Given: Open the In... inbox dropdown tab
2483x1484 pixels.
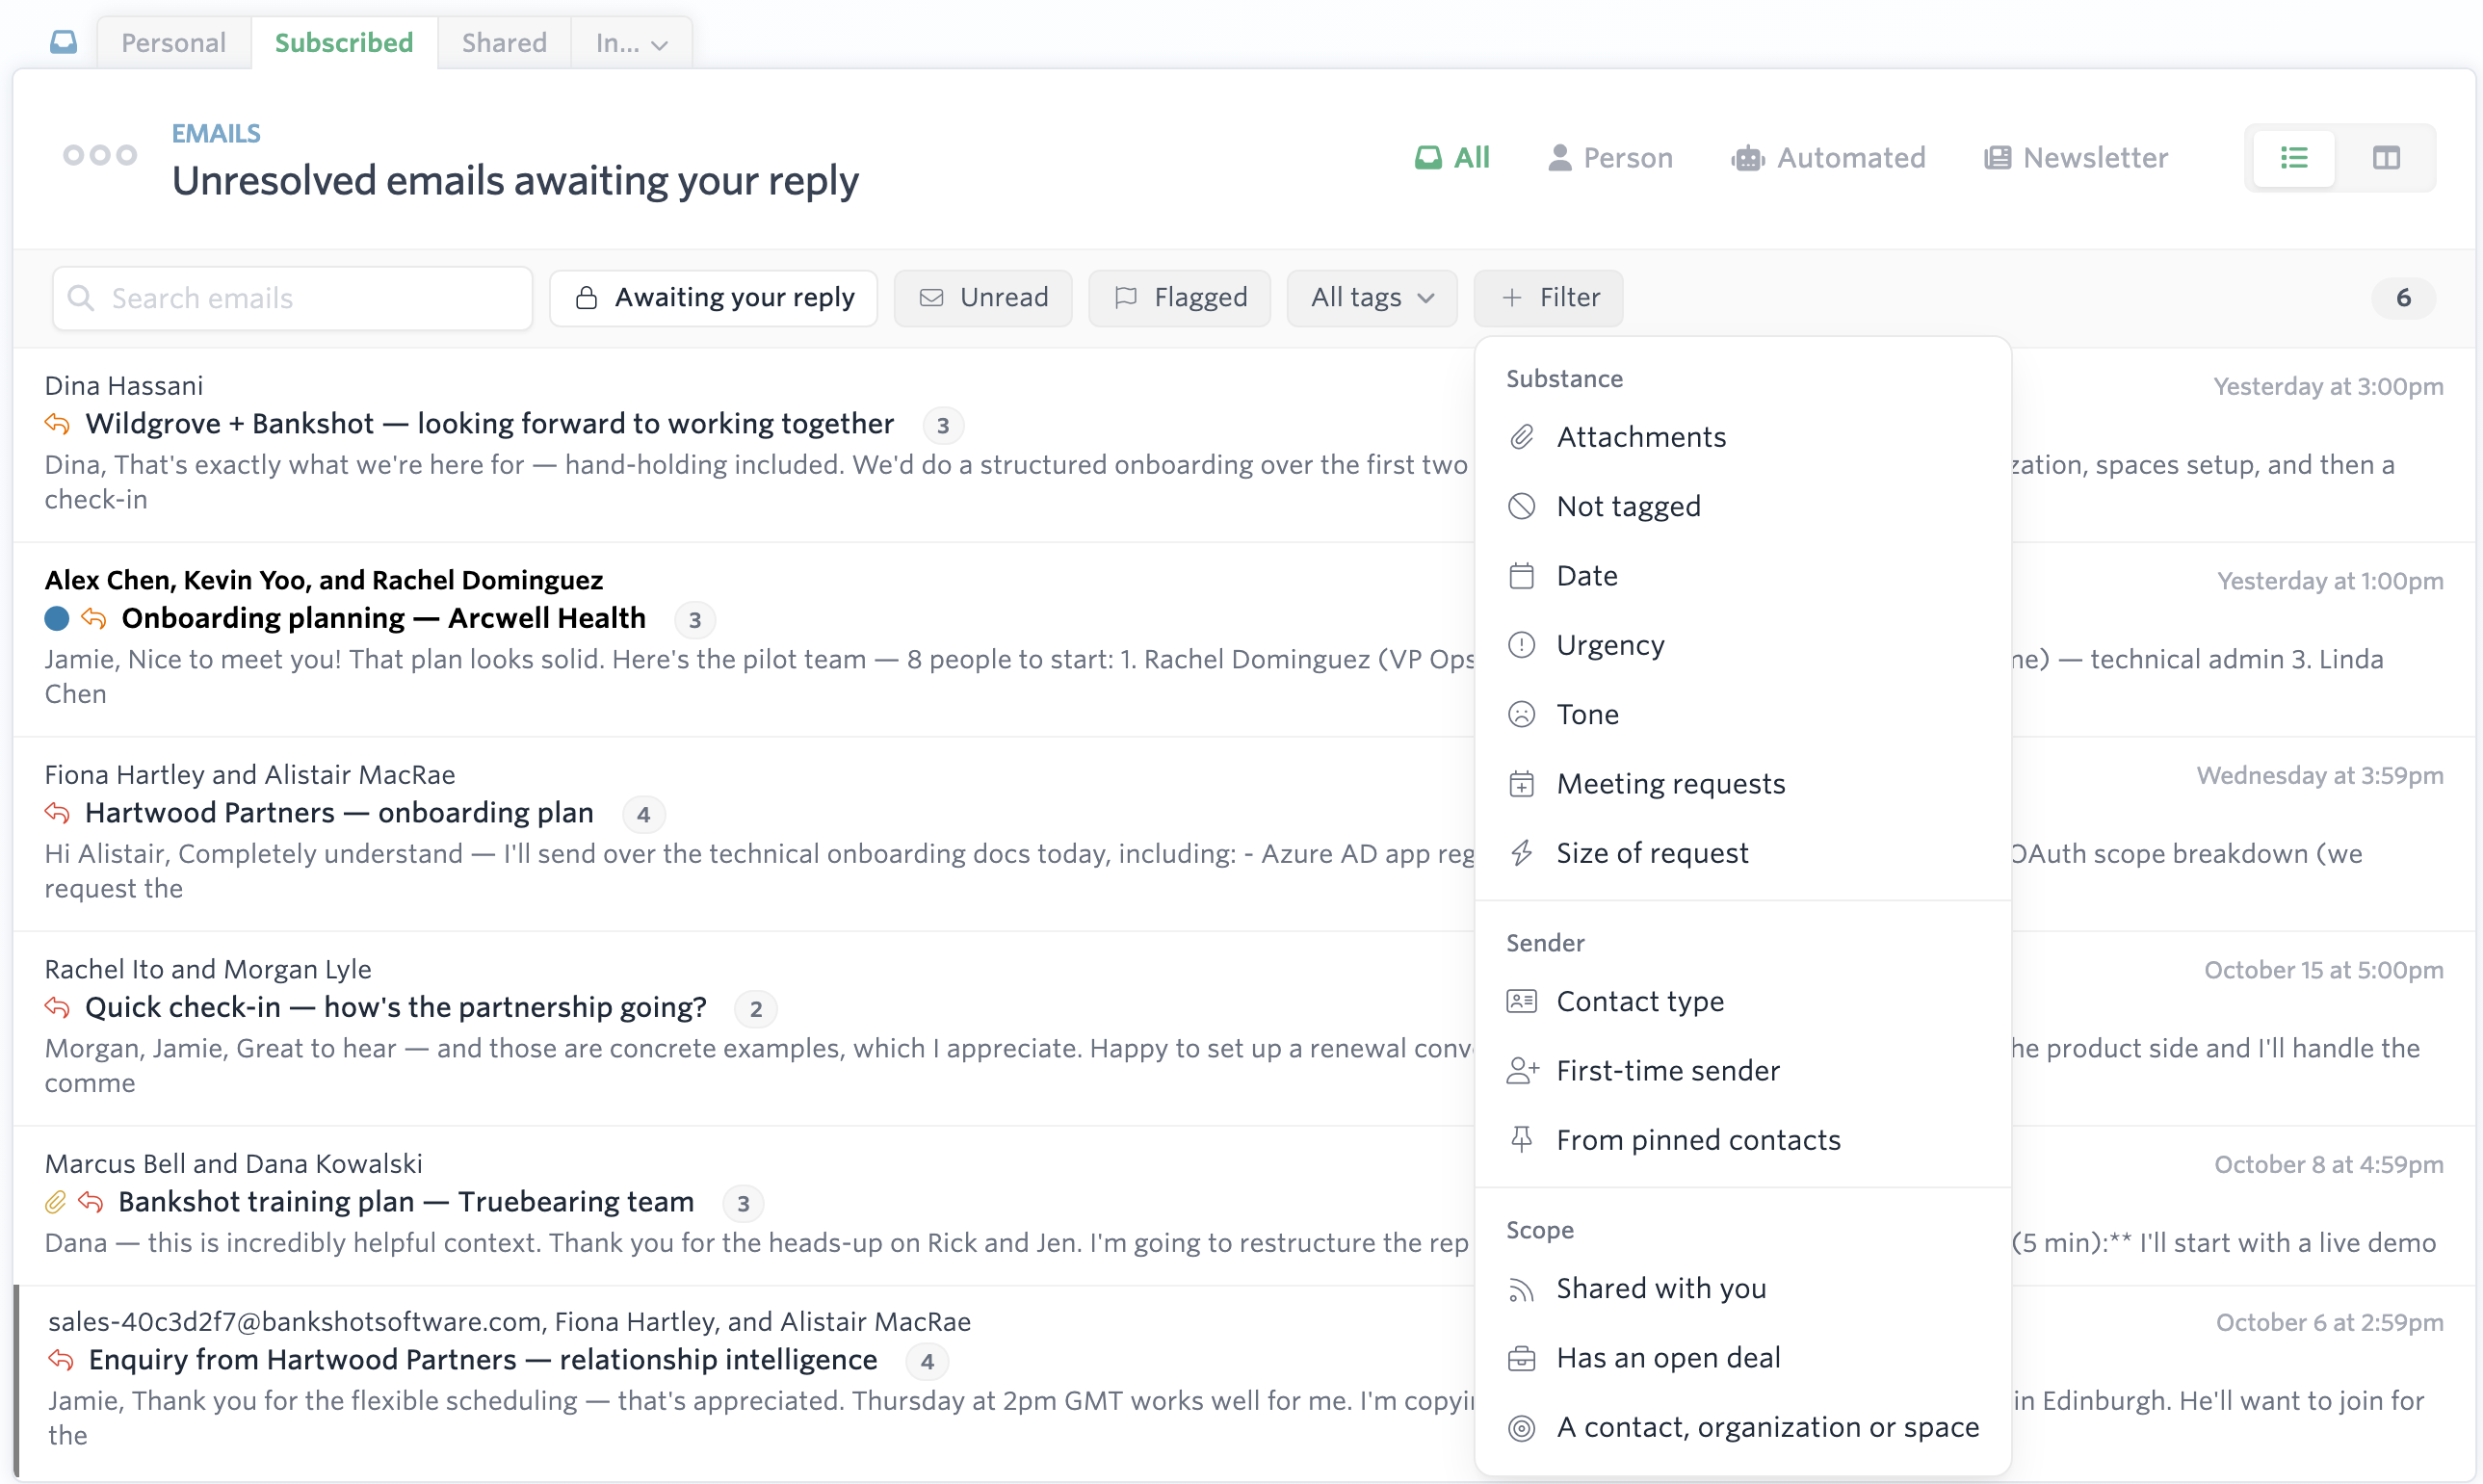Looking at the screenshot, I should pos(632,43).
